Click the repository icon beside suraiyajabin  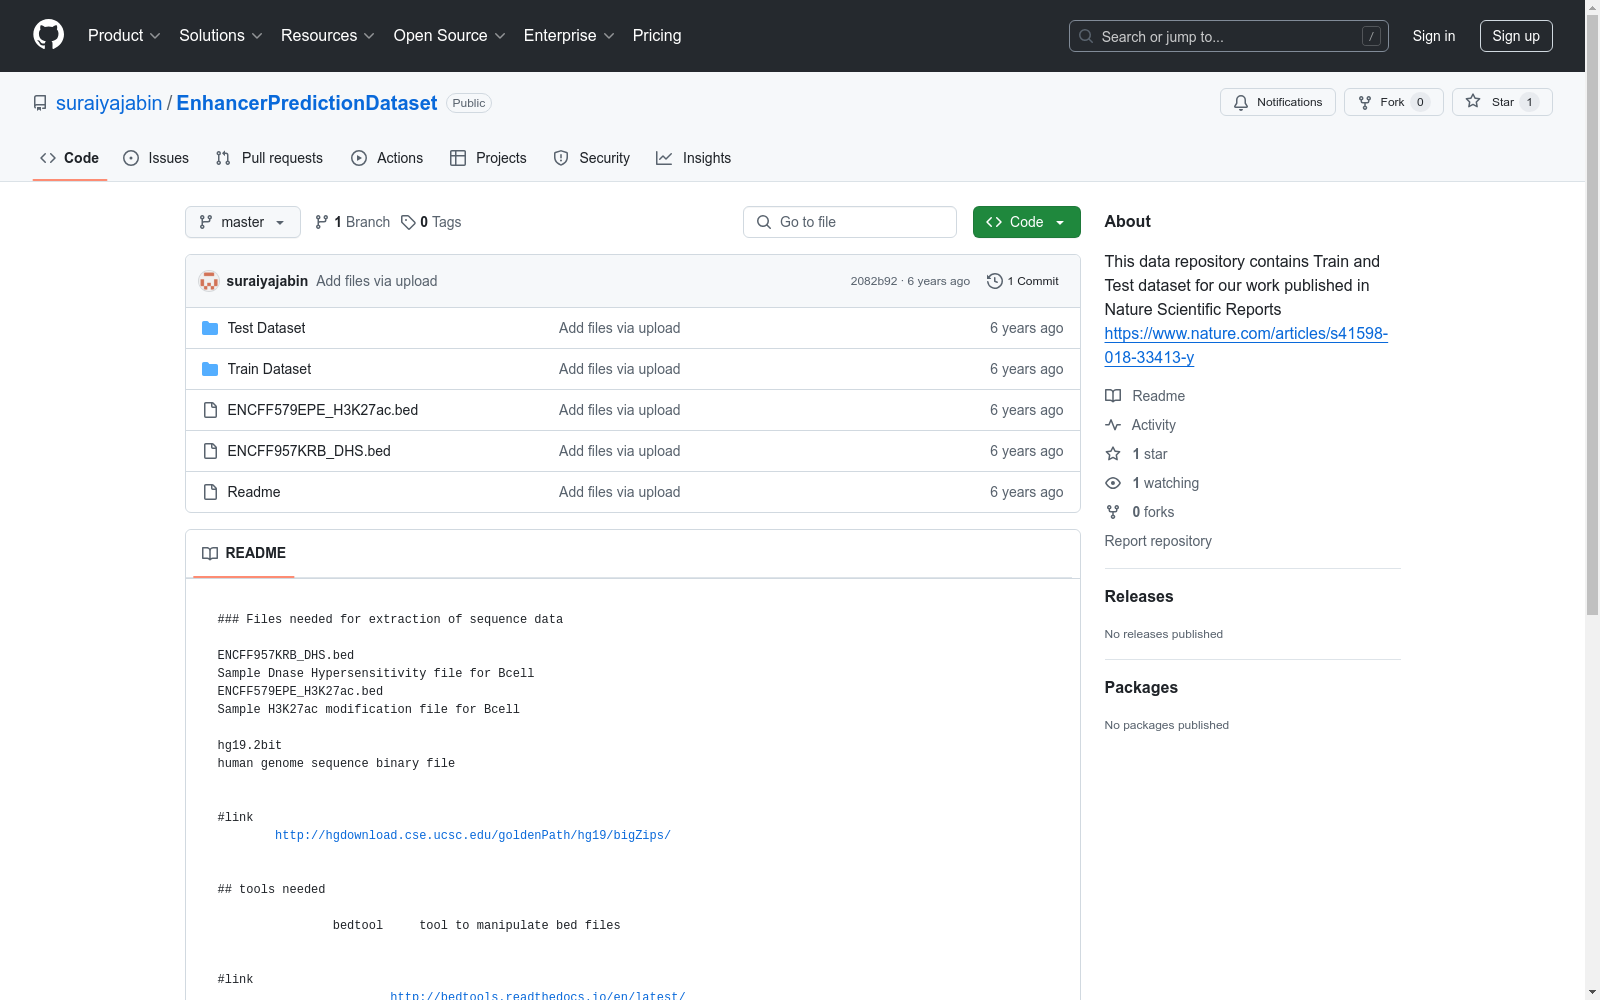pos(40,103)
